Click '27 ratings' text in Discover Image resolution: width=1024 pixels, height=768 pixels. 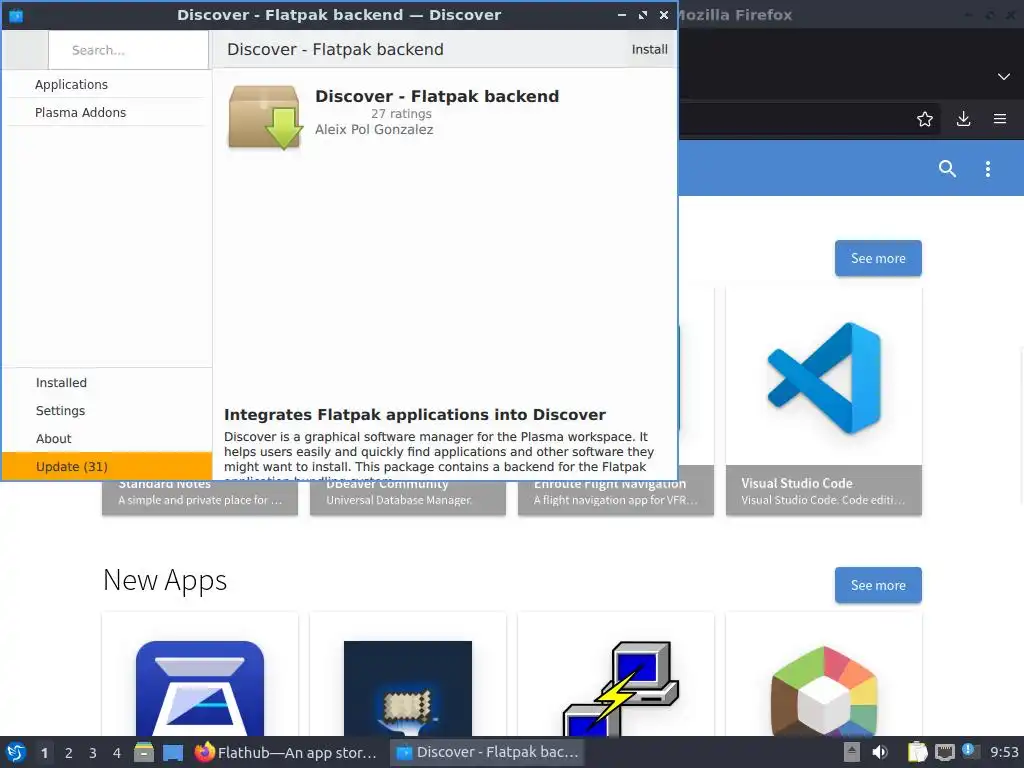click(x=401, y=114)
